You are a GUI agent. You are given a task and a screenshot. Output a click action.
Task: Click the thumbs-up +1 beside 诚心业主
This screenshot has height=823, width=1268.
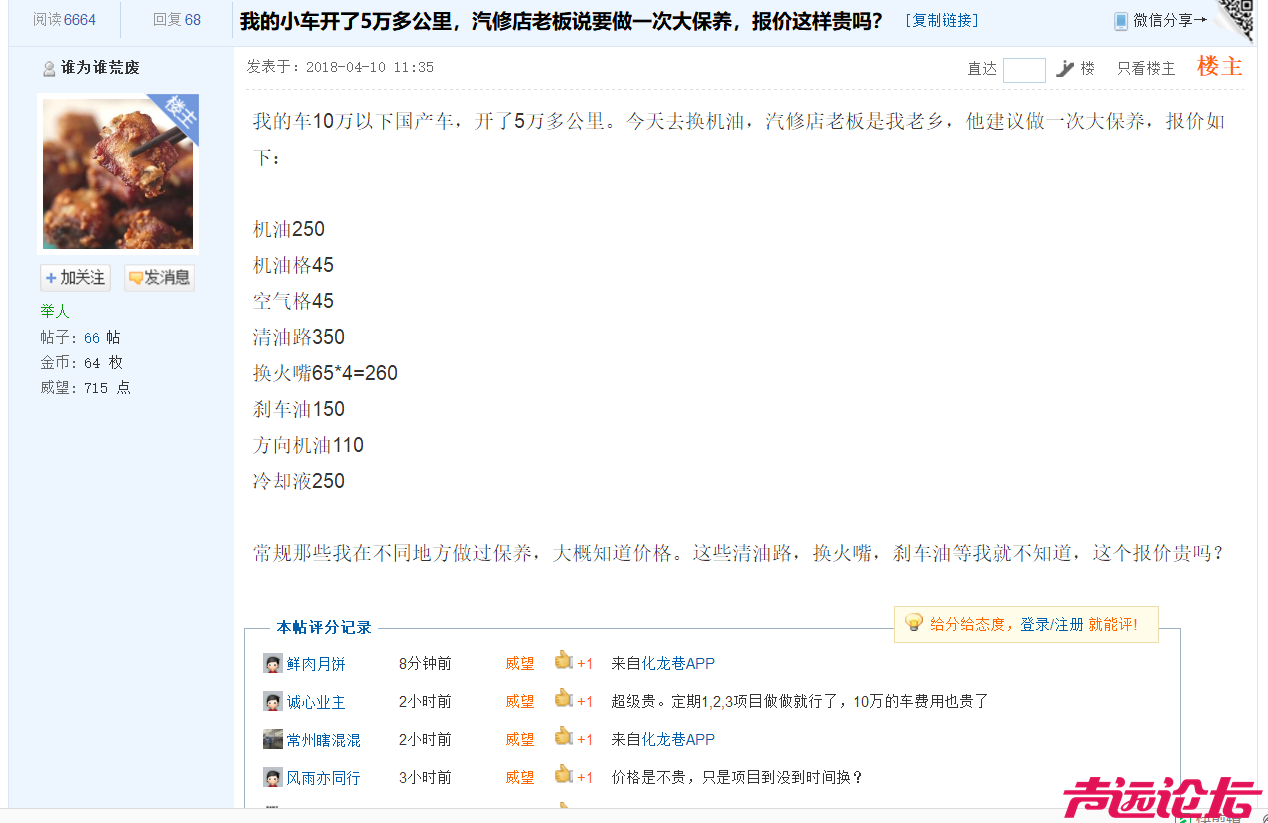coord(572,700)
